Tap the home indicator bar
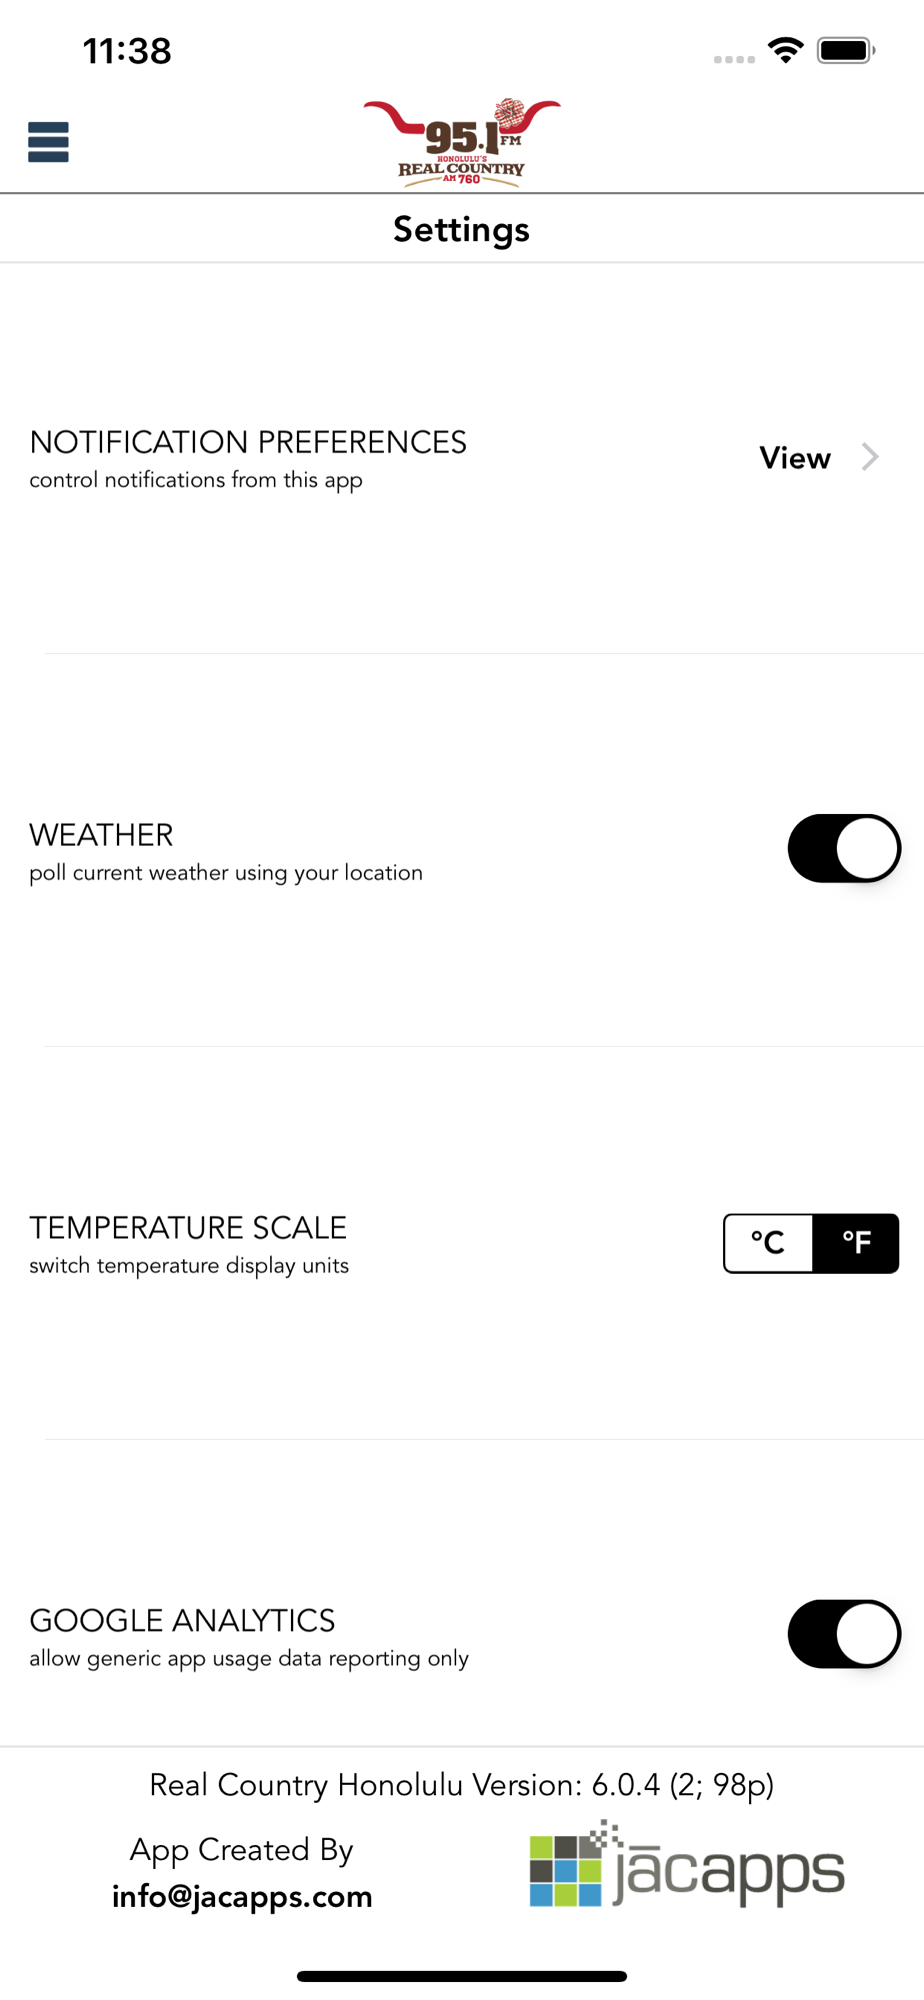The image size is (924, 2000). (x=462, y=1976)
